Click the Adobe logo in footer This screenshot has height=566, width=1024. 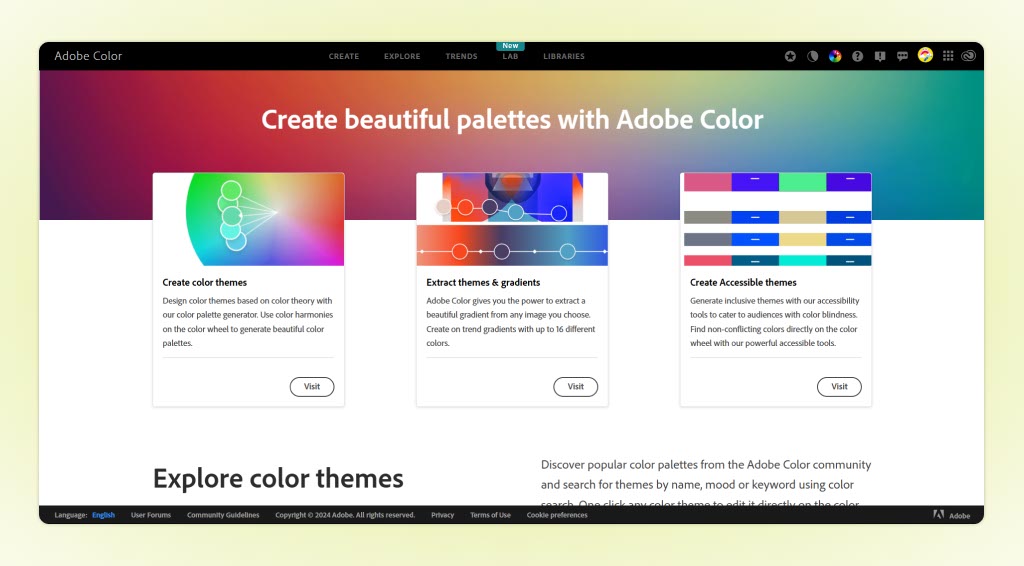click(x=938, y=514)
